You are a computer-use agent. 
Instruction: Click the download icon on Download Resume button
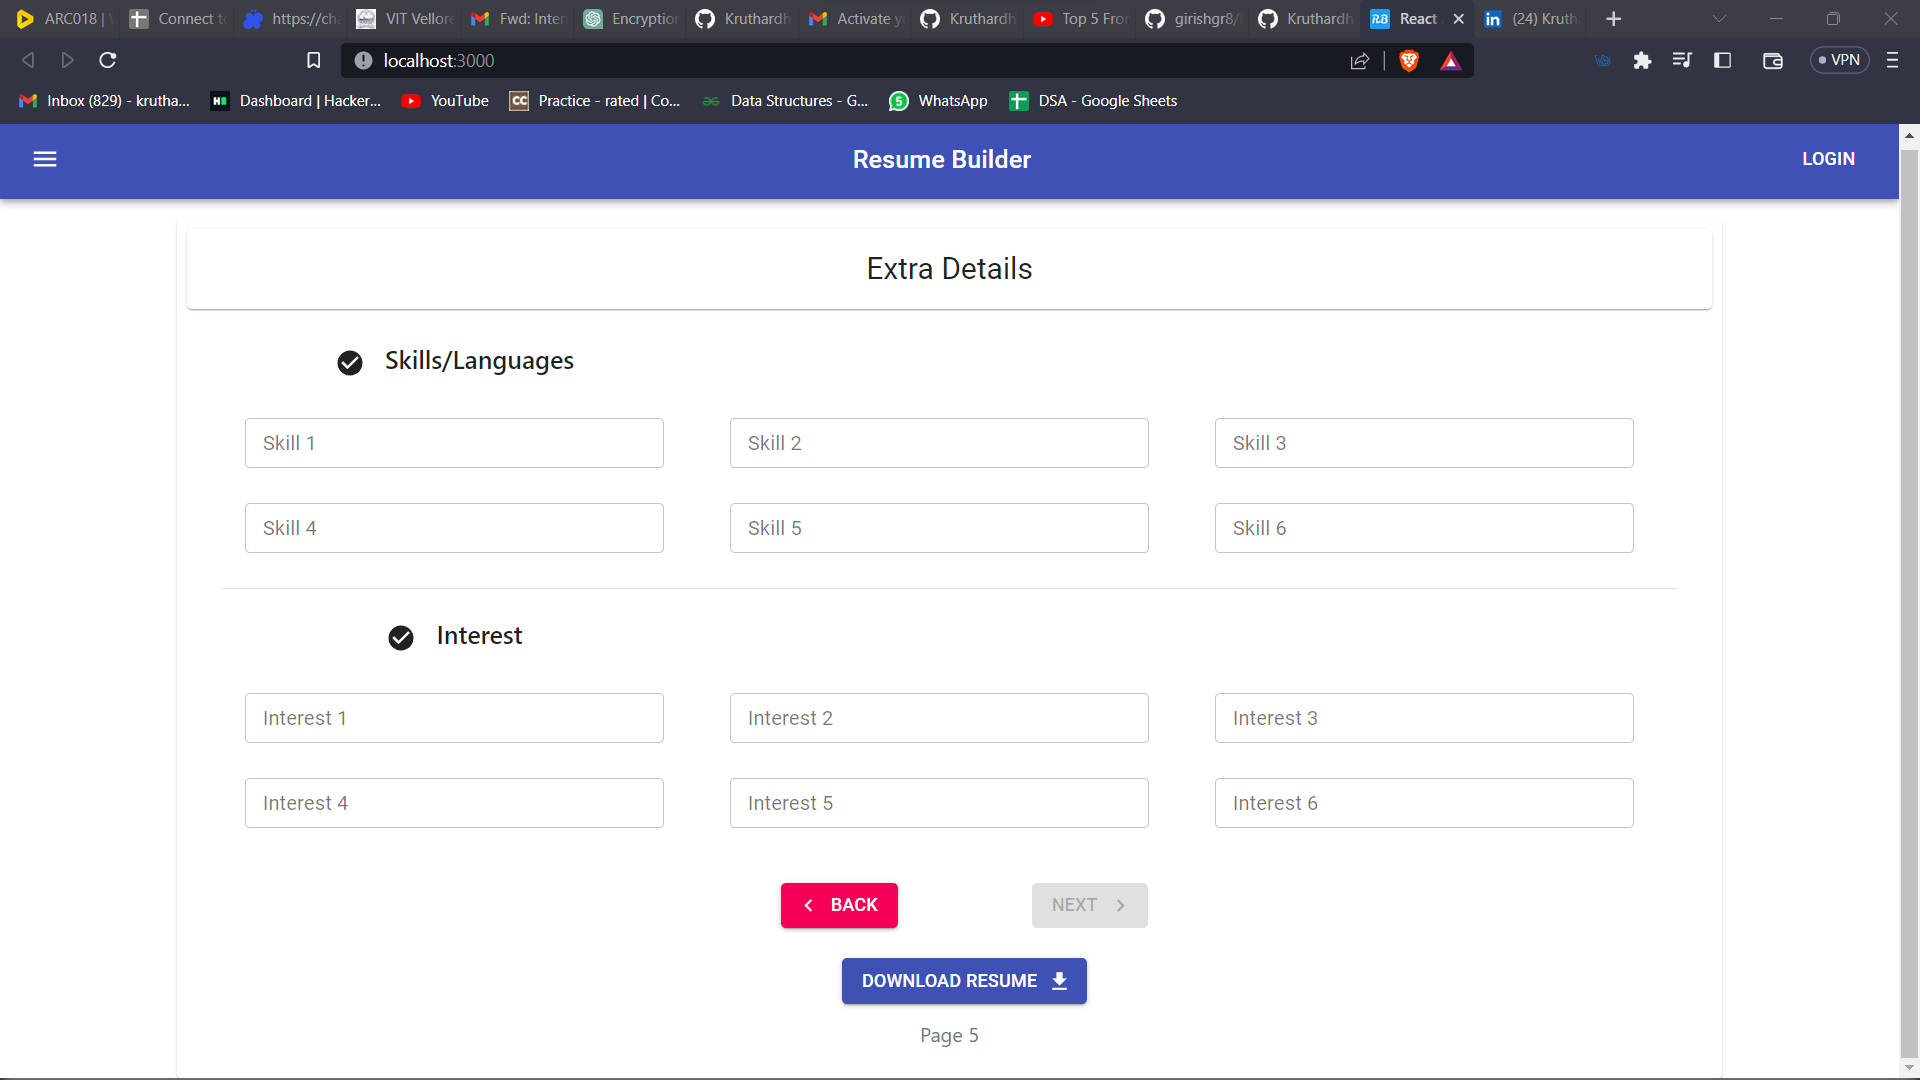point(1058,981)
